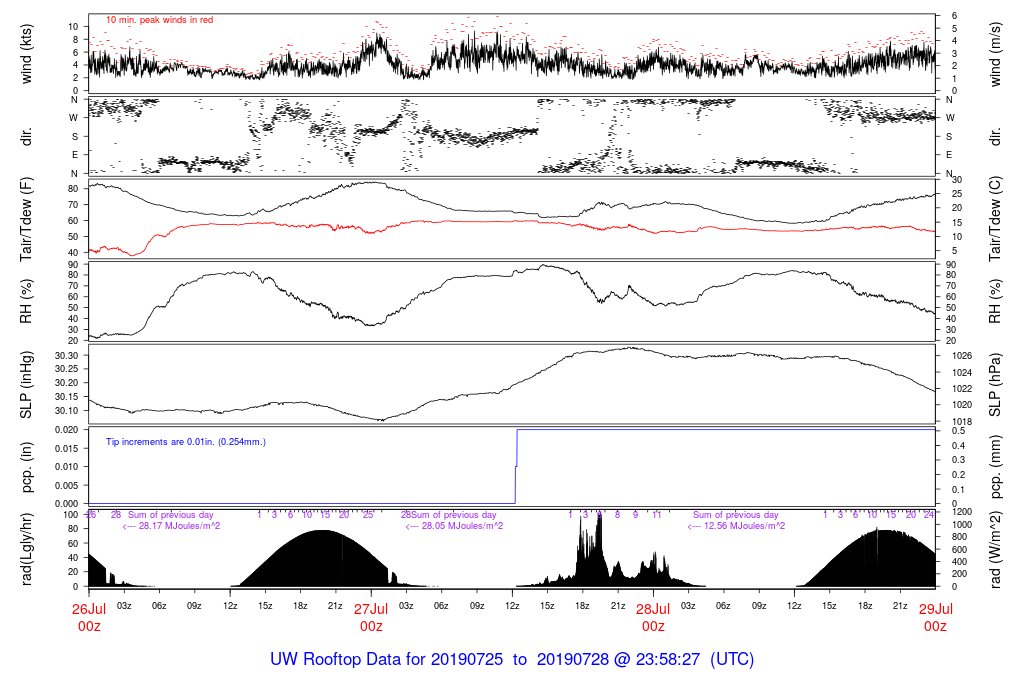Screen dimensions: 1024x700
Task: Click the '00z' label under 28Jul
Action: (x=653, y=627)
